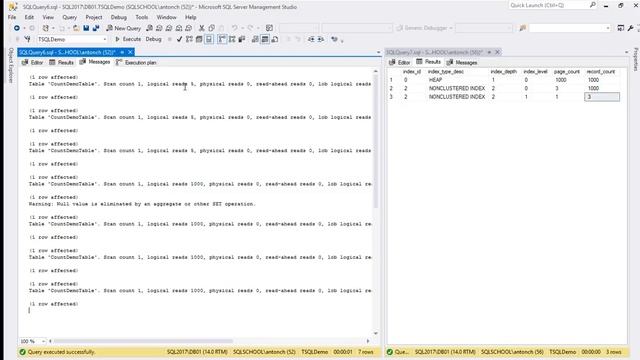The image size is (640, 360).
Task: Toggle Include Actual Execution Plan
Action: 222,39
